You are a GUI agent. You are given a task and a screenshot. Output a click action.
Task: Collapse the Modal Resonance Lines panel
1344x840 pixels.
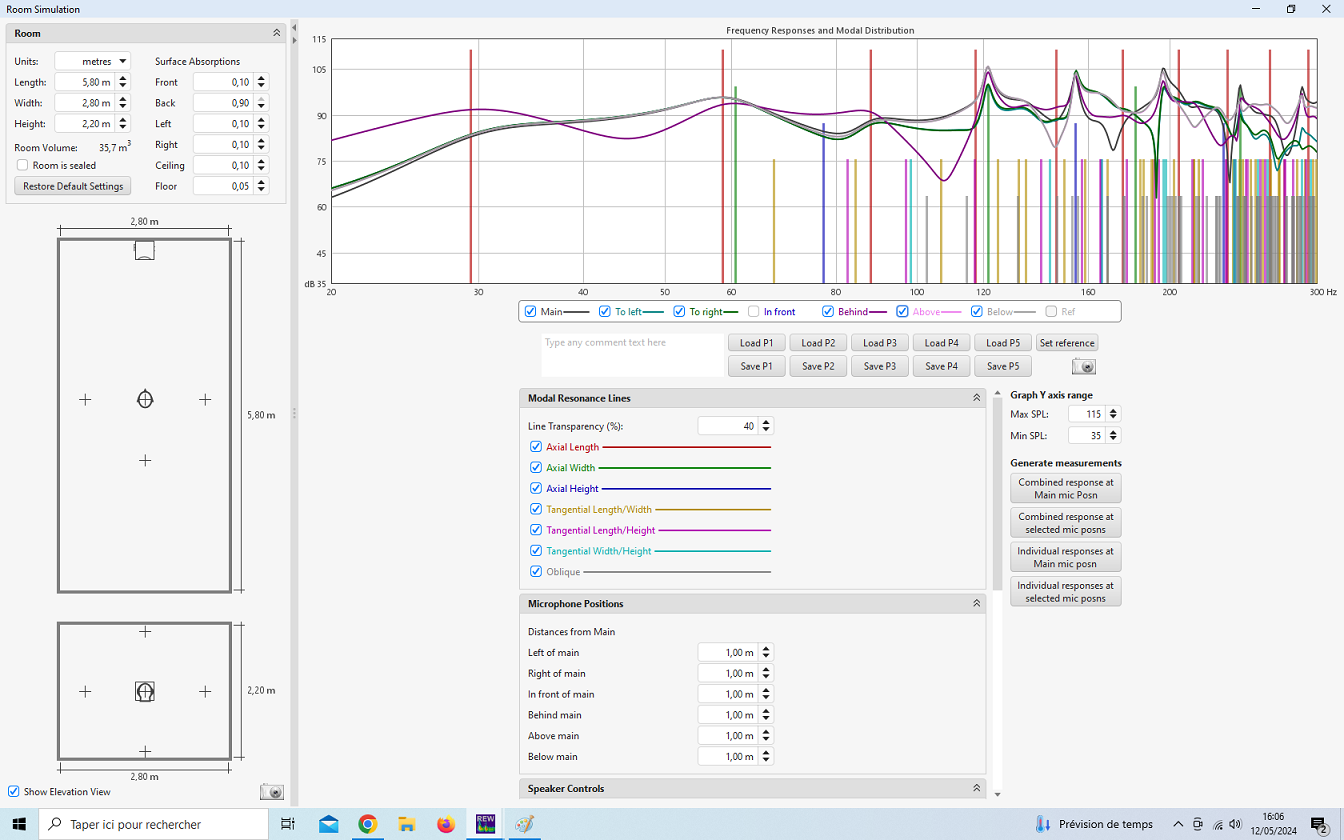coord(976,398)
